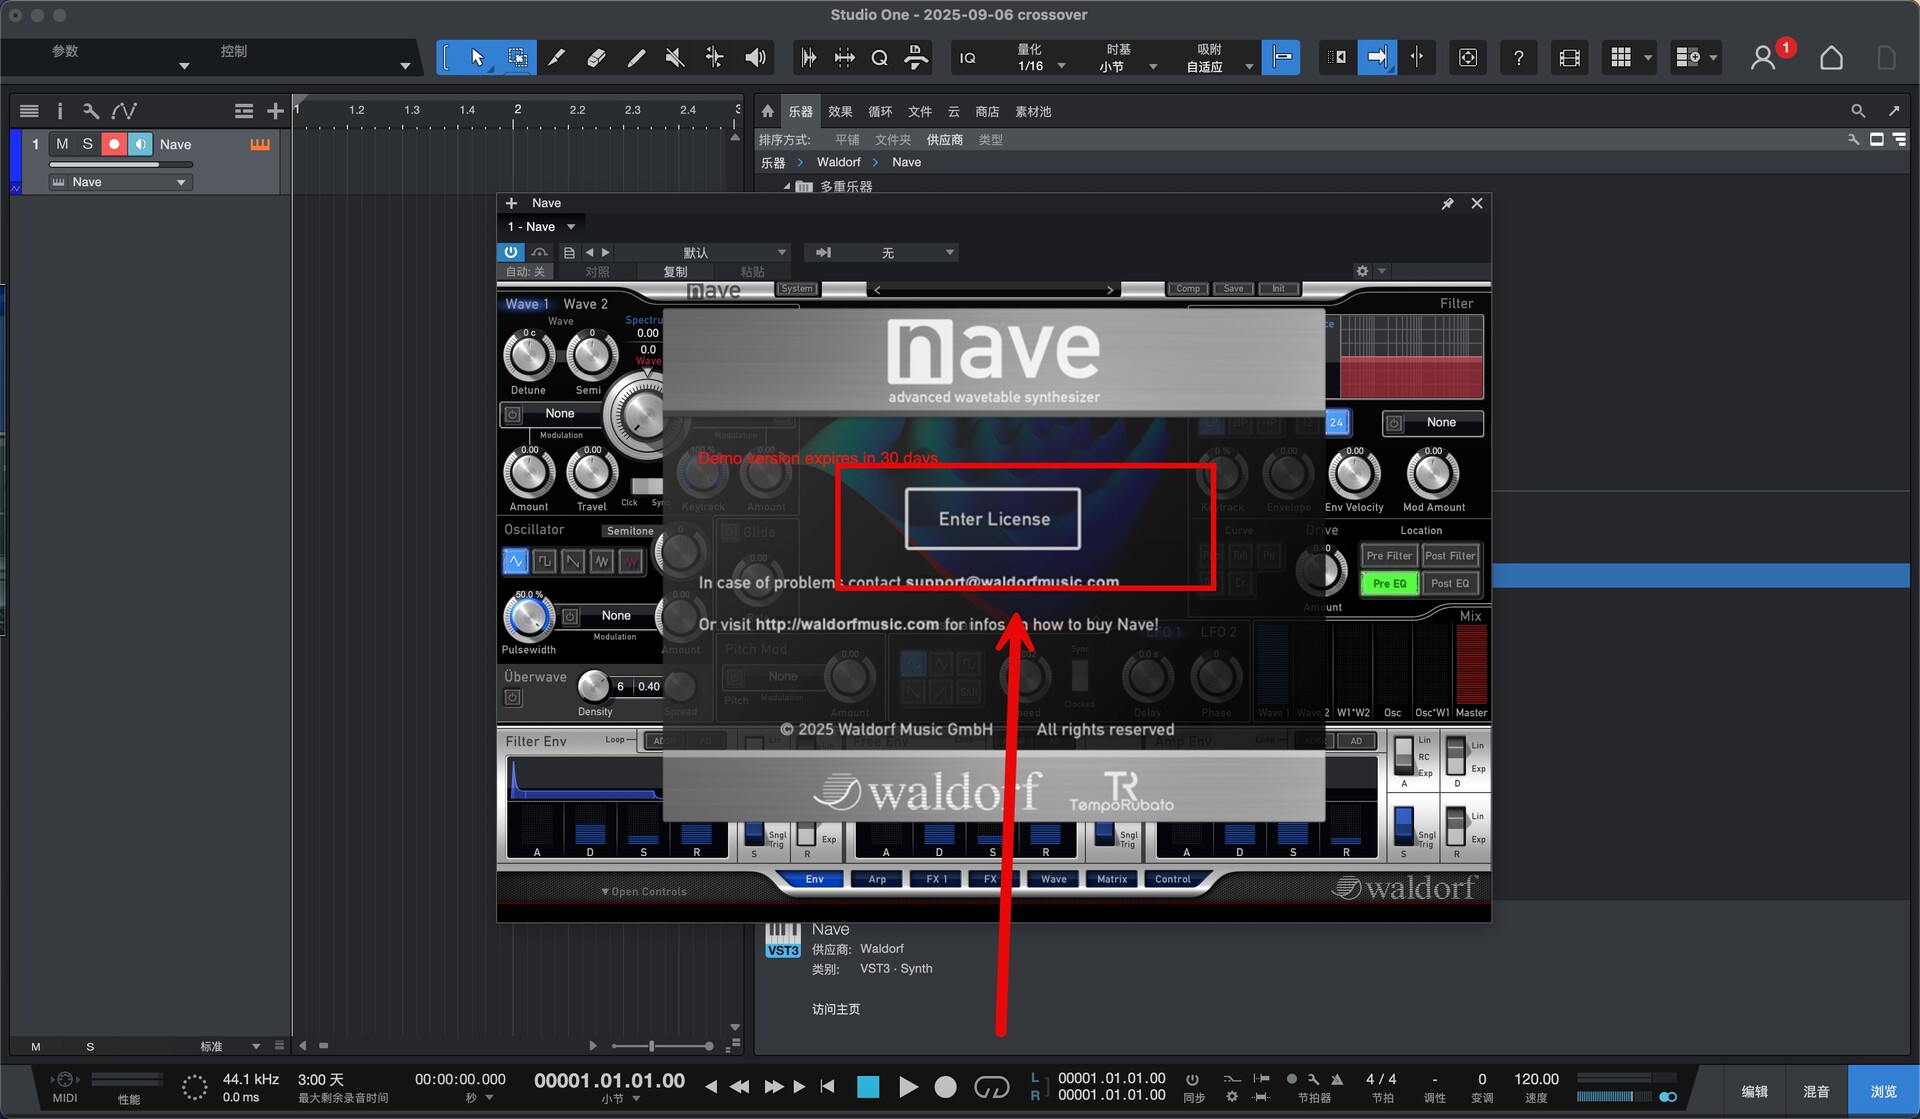Screen dimensions: 1920x1119
Task: Toggle autoscroll arrow button
Action: (1377, 57)
